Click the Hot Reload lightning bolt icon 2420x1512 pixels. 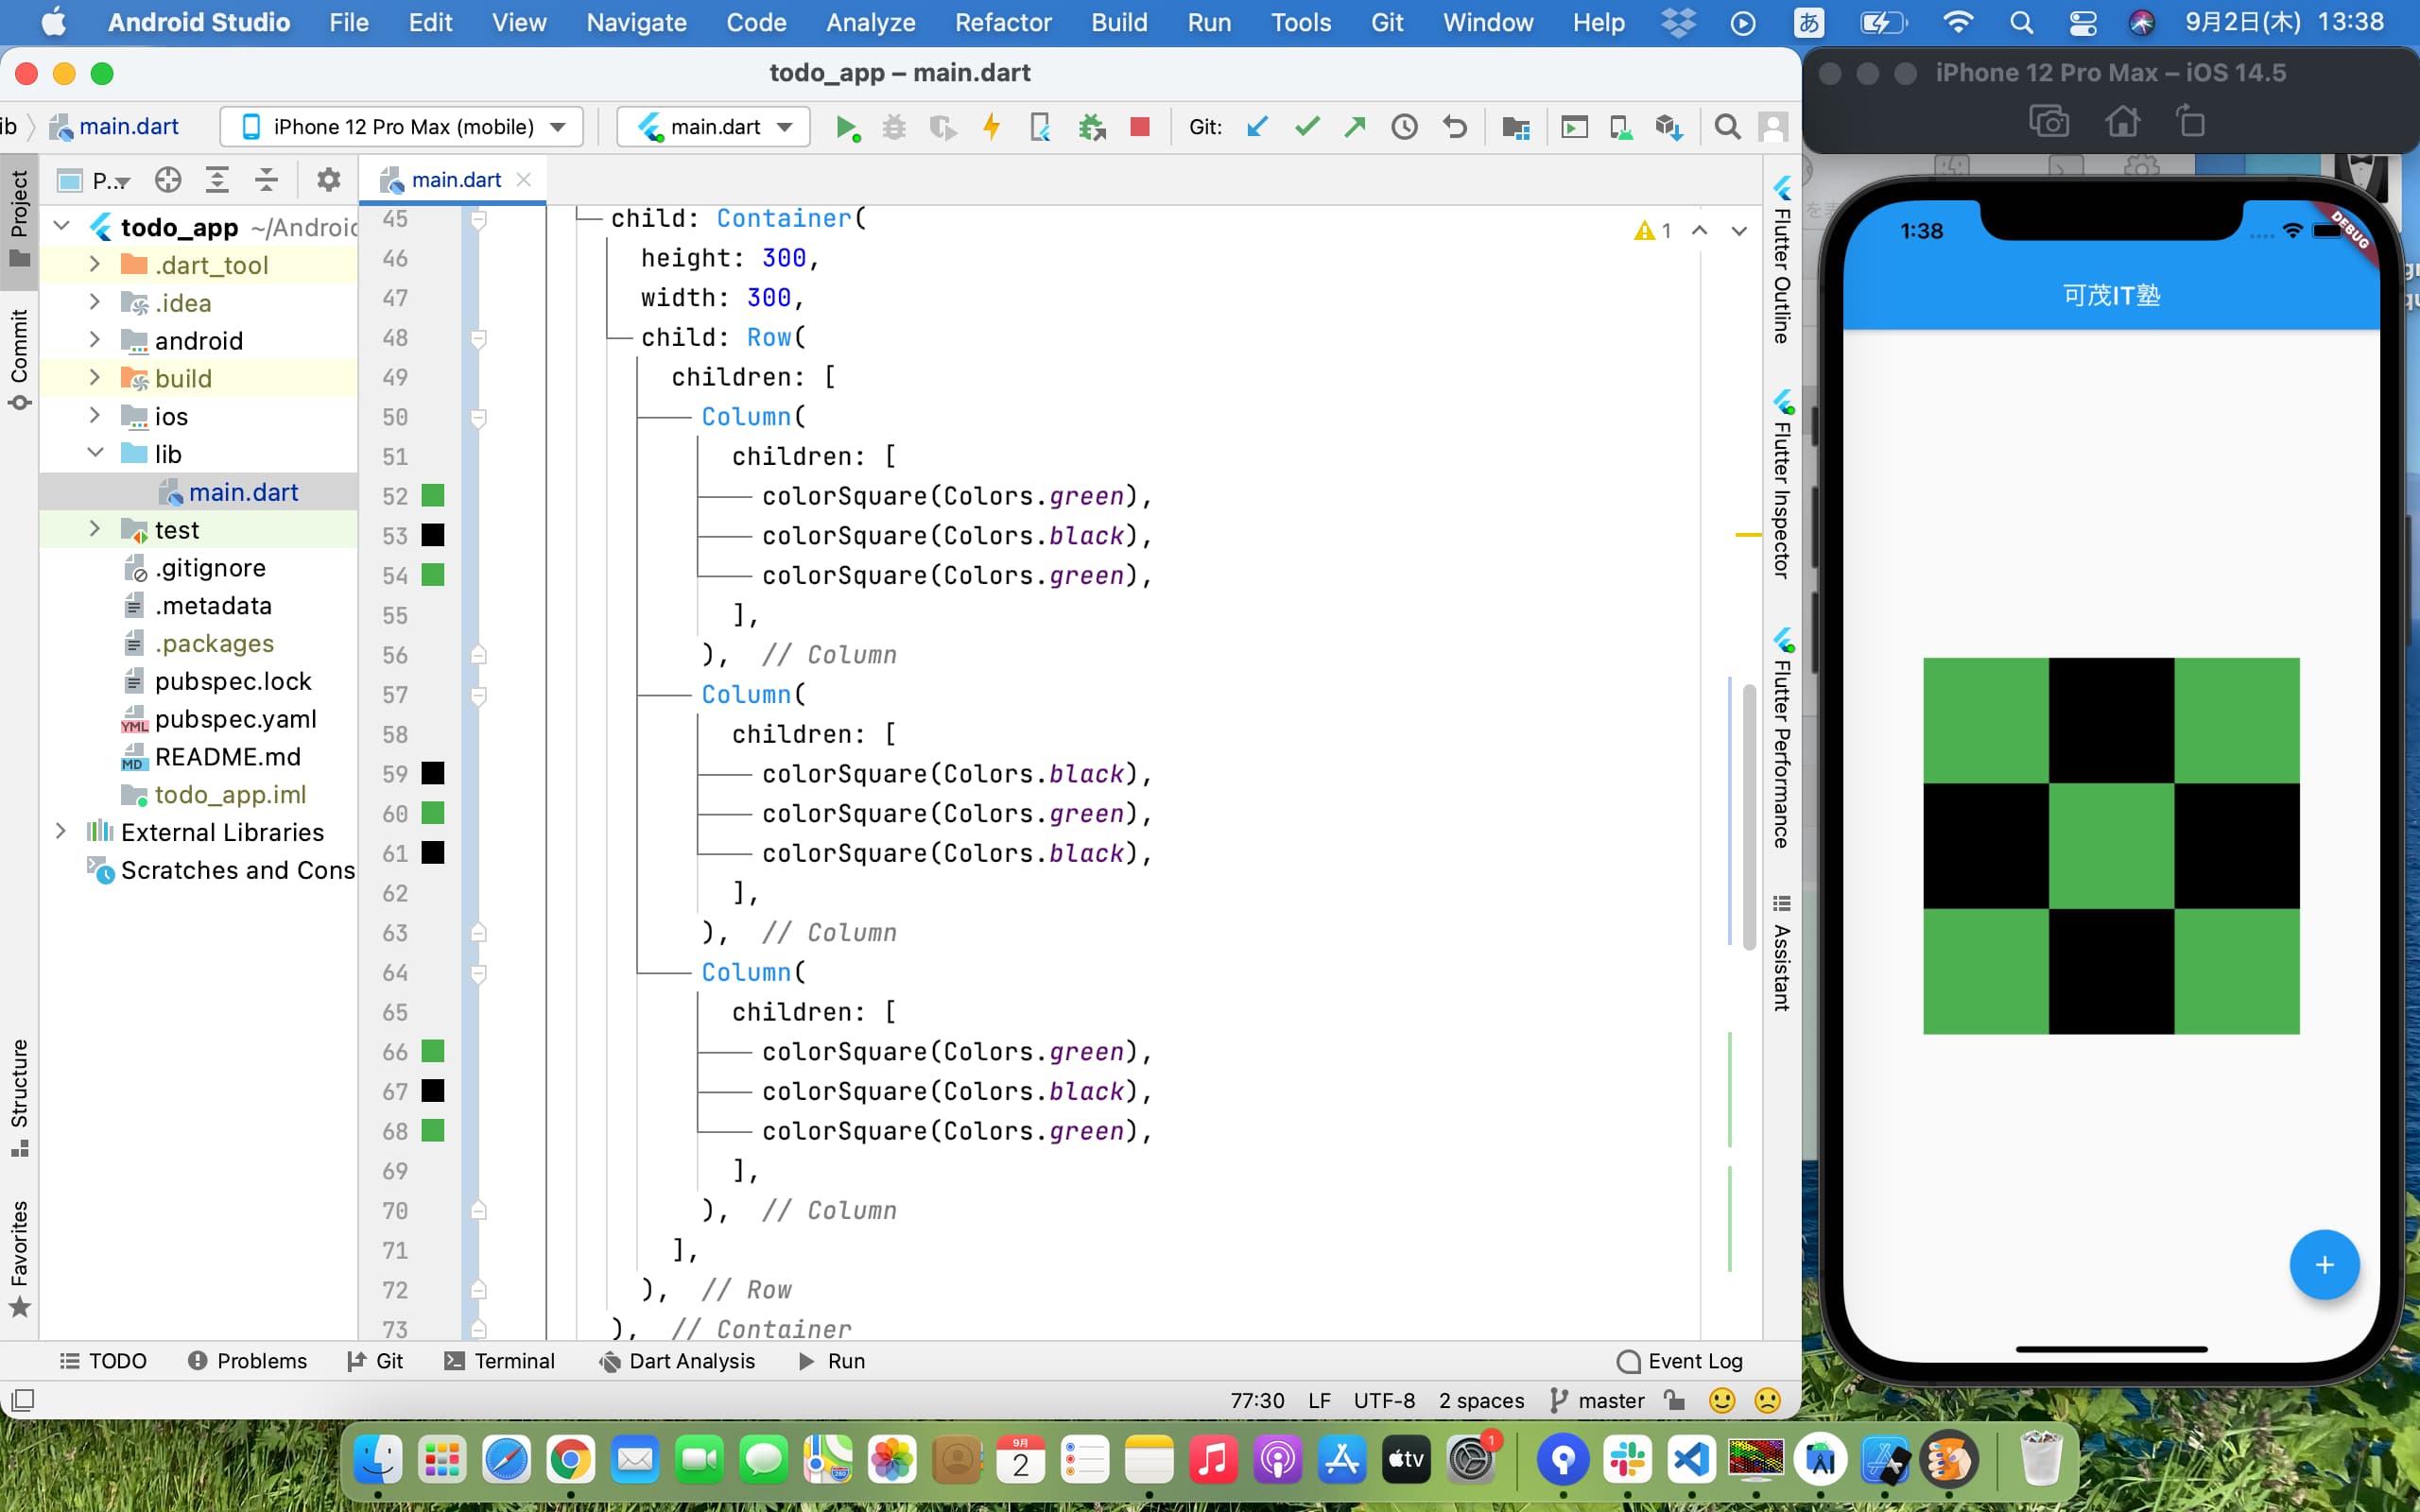click(x=990, y=128)
